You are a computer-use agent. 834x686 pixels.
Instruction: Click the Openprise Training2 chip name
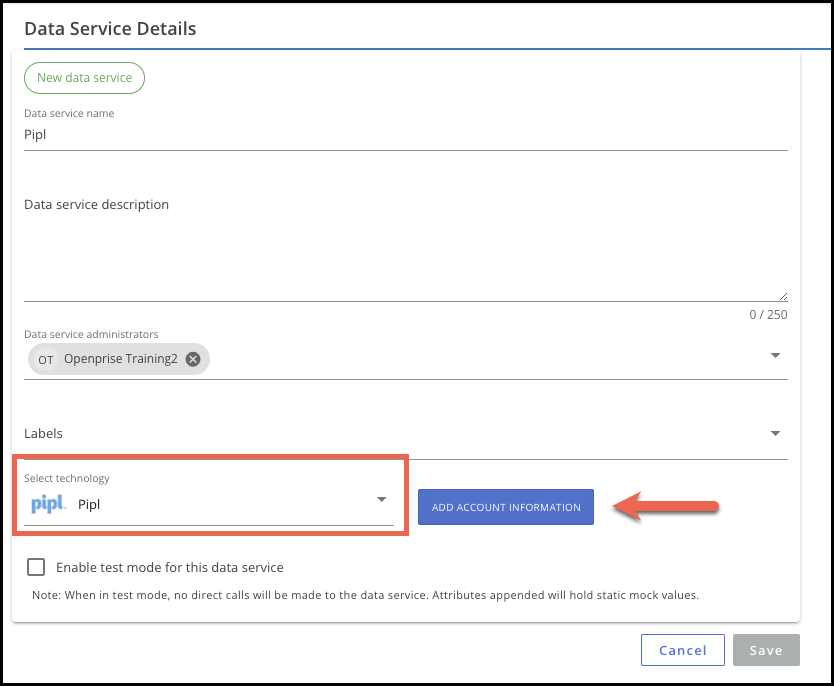tap(121, 359)
